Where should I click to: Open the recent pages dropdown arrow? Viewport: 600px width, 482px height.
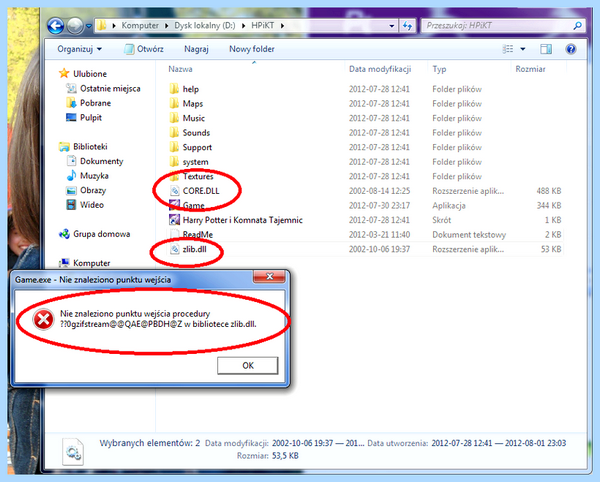click(89, 26)
